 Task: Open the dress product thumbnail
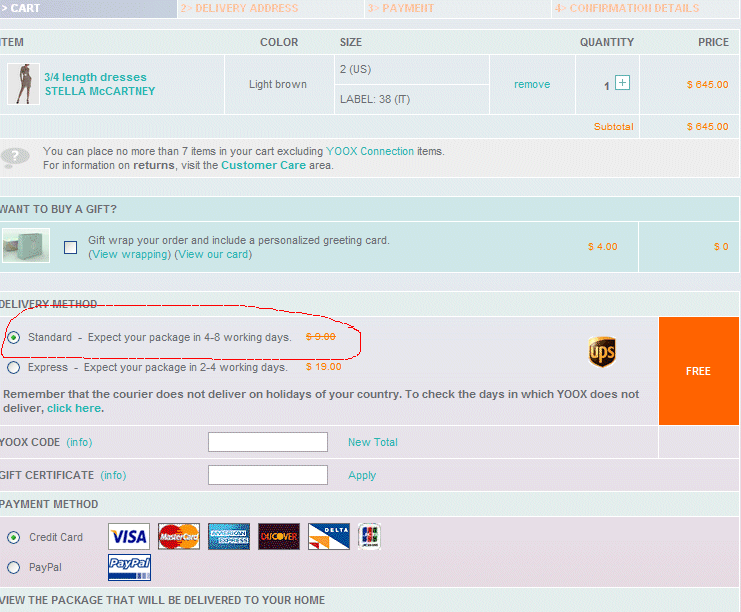[24, 84]
